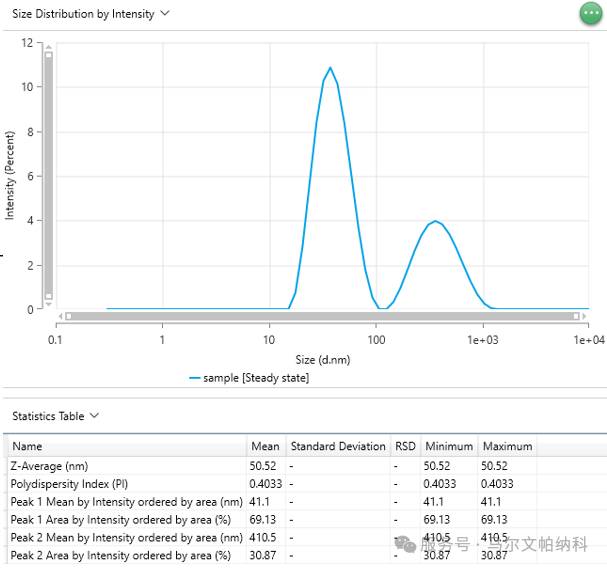
Task: Sort by the Maximum column header
Action: click(x=507, y=446)
